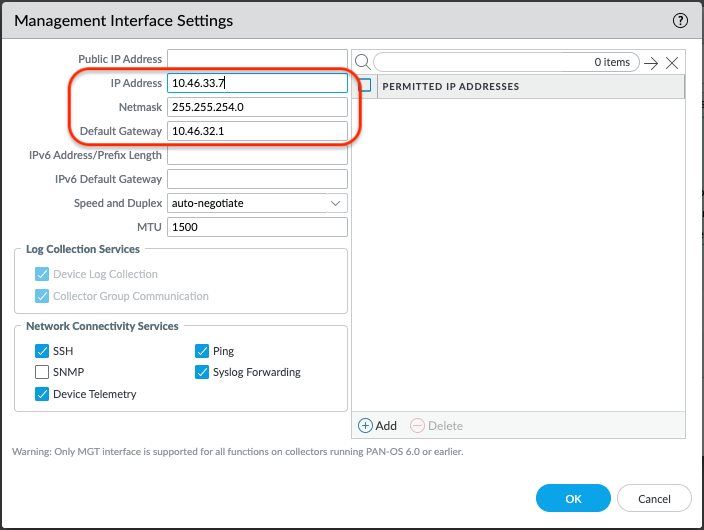Disable Syslog Forwarding checkbox

[x=202, y=372]
